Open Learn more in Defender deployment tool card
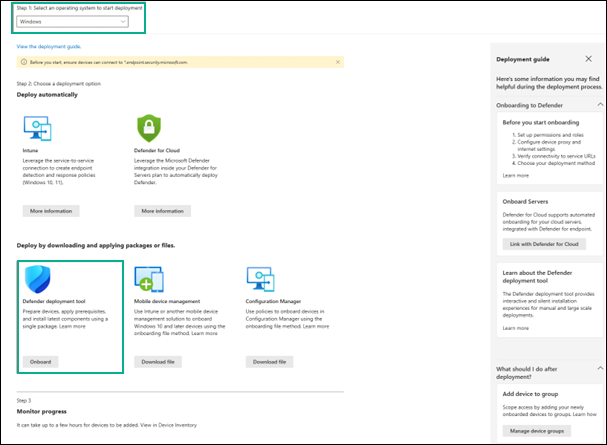The height and width of the screenshot is (445, 607). 72,327
